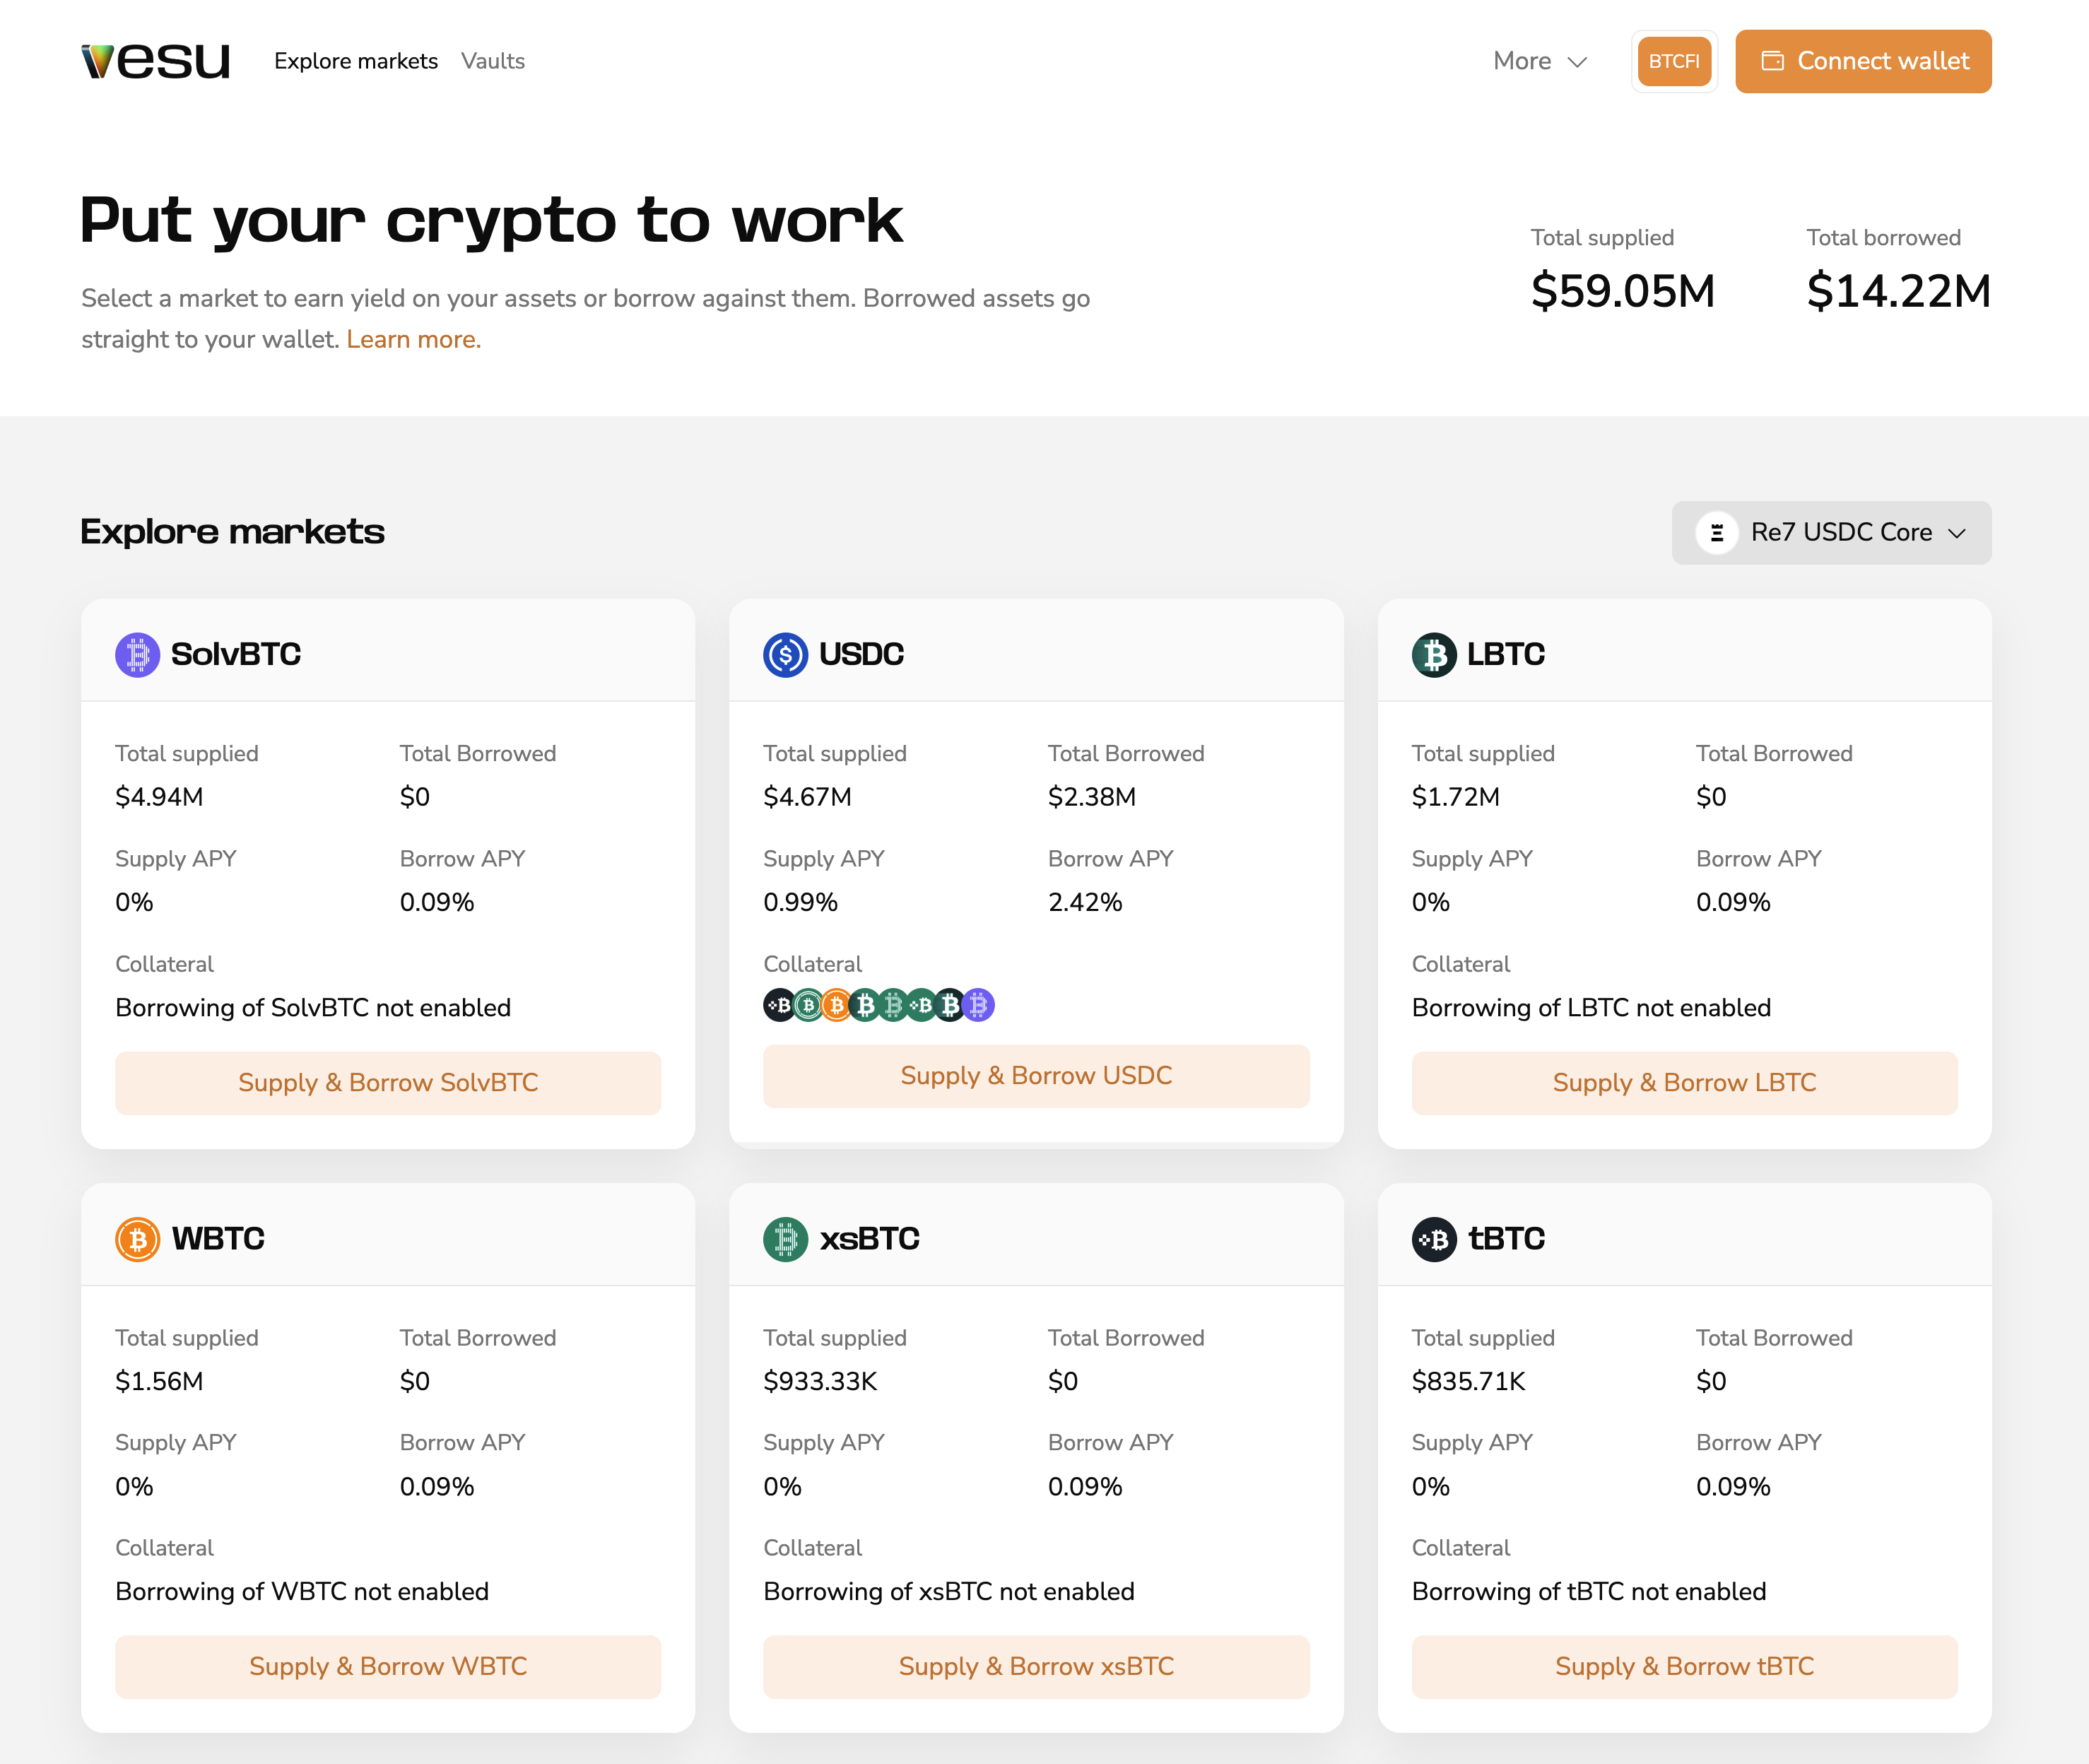Click the xsBTC token icon on its market card
This screenshot has width=2089, height=1764.
[785, 1238]
